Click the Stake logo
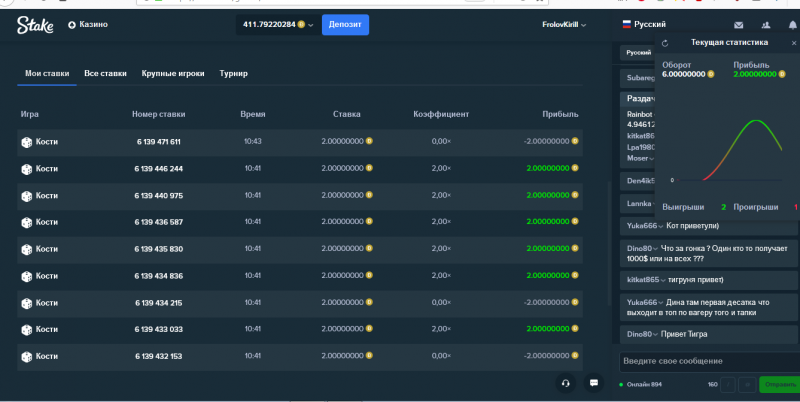The width and height of the screenshot is (800, 402). 35,24
